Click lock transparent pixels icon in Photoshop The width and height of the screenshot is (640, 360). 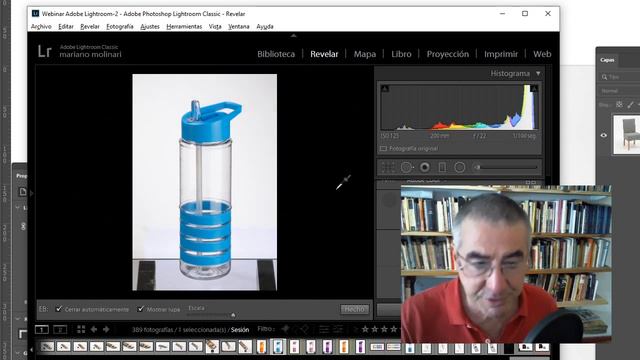(x=619, y=105)
